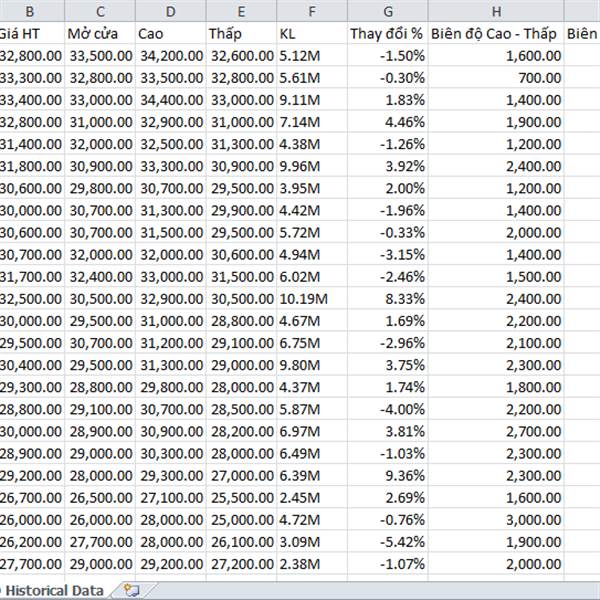
Task: Select column B by its header
Action: coord(30,12)
